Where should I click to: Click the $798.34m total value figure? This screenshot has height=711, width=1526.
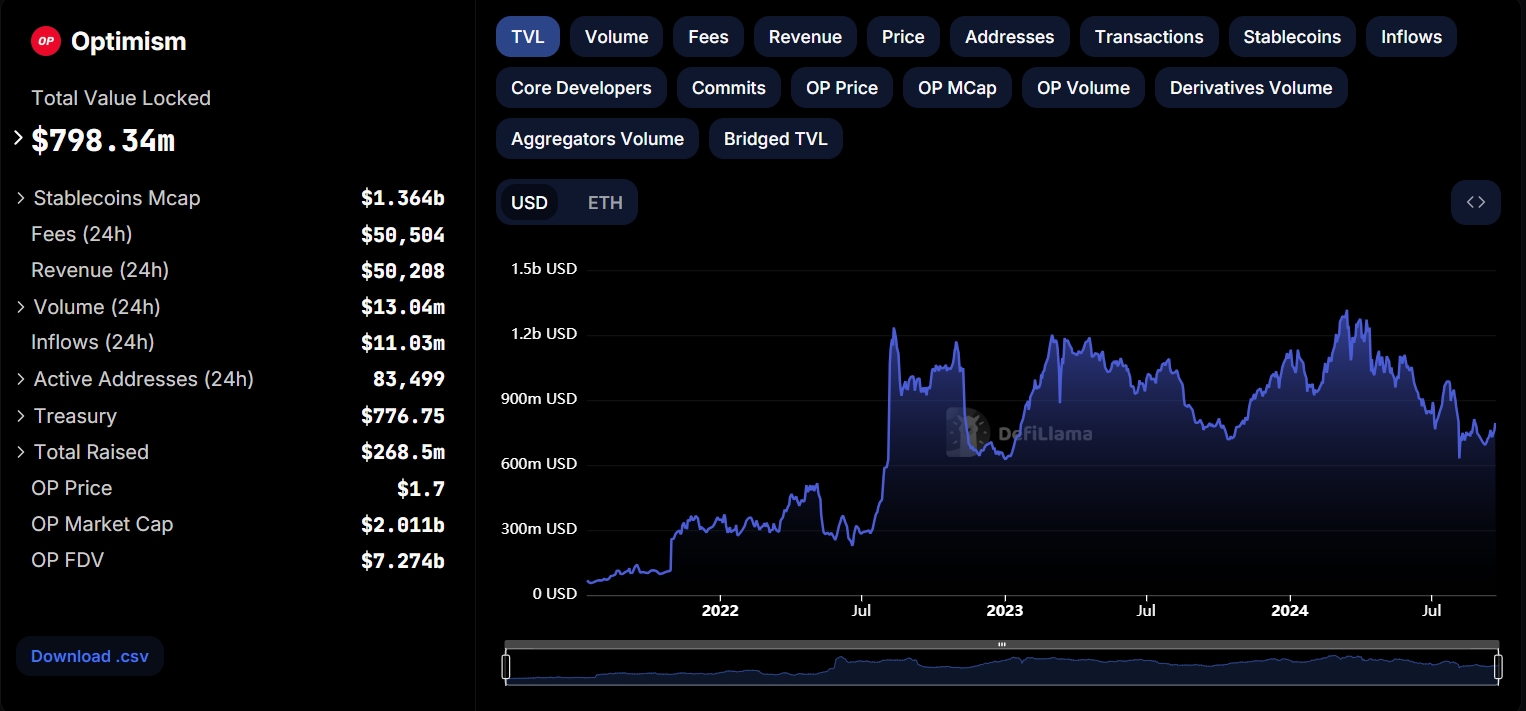point(103,141)
